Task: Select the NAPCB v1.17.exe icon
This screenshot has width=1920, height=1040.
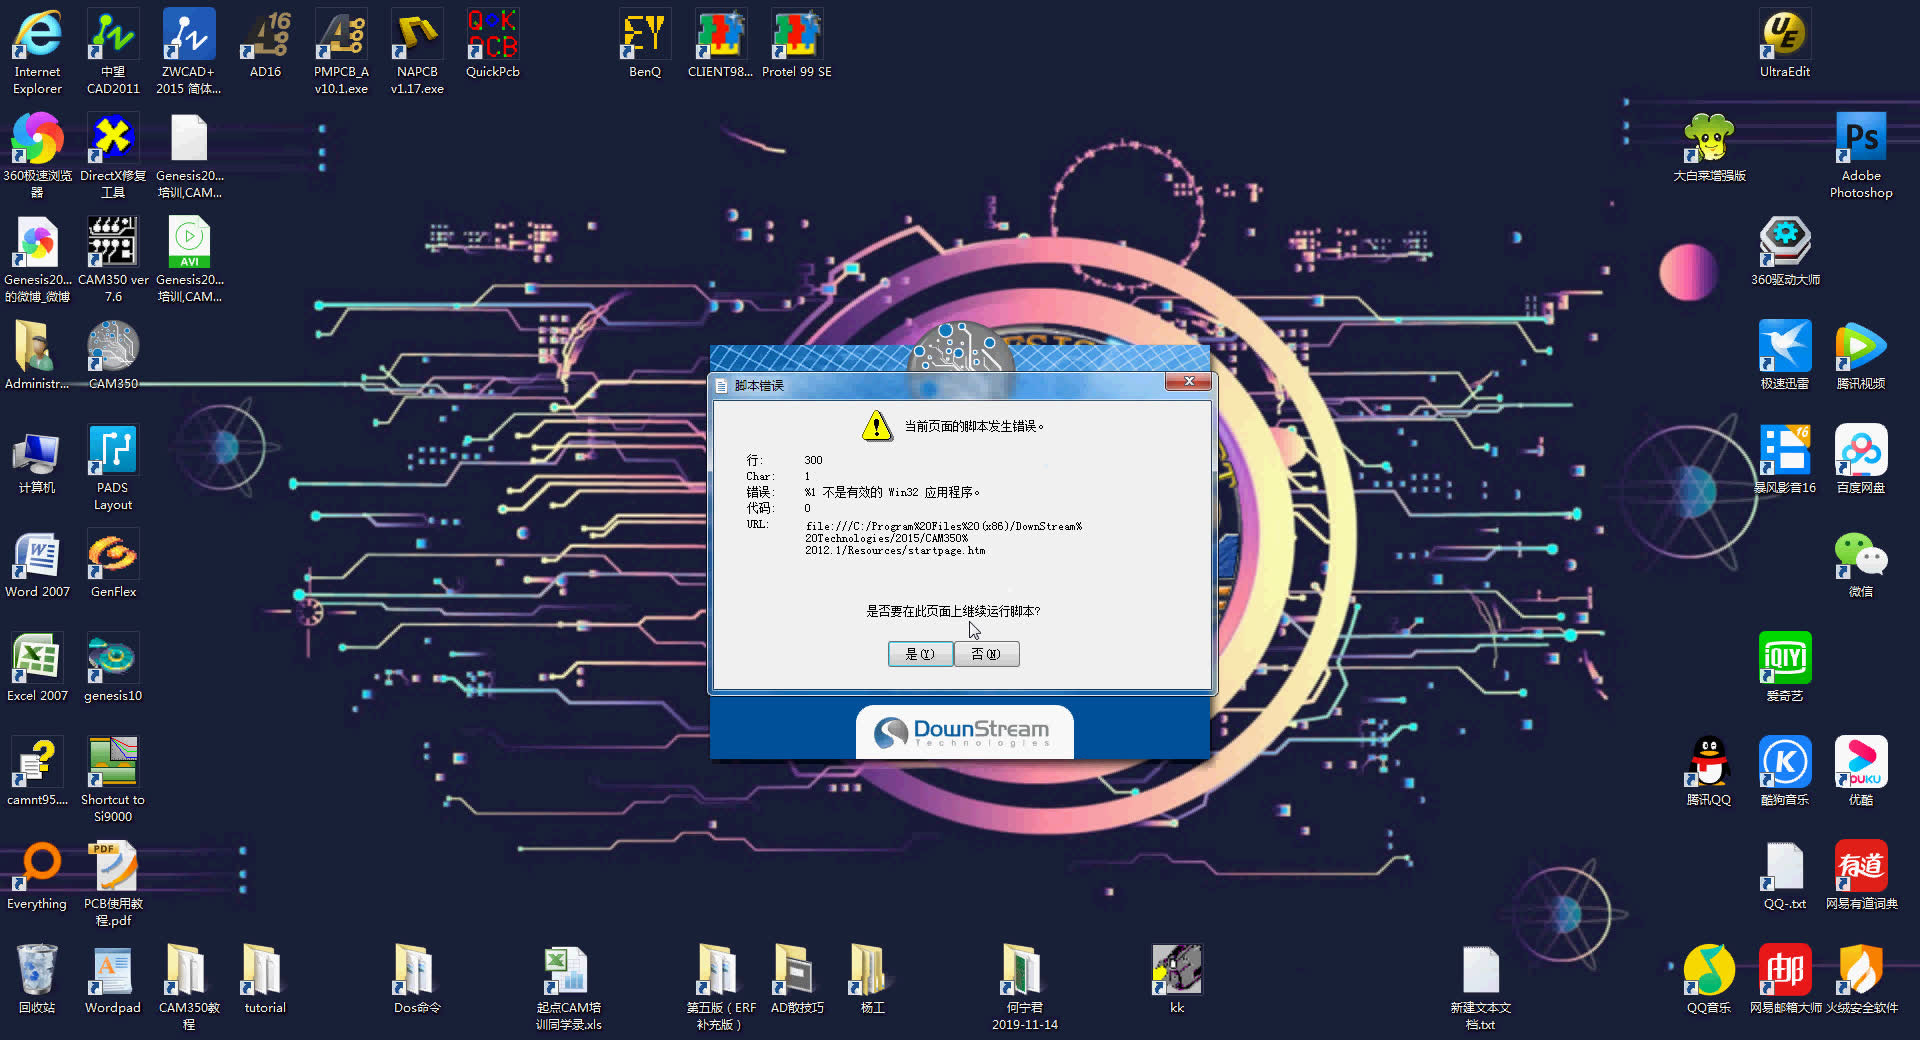Action: [x=417, y=35]
